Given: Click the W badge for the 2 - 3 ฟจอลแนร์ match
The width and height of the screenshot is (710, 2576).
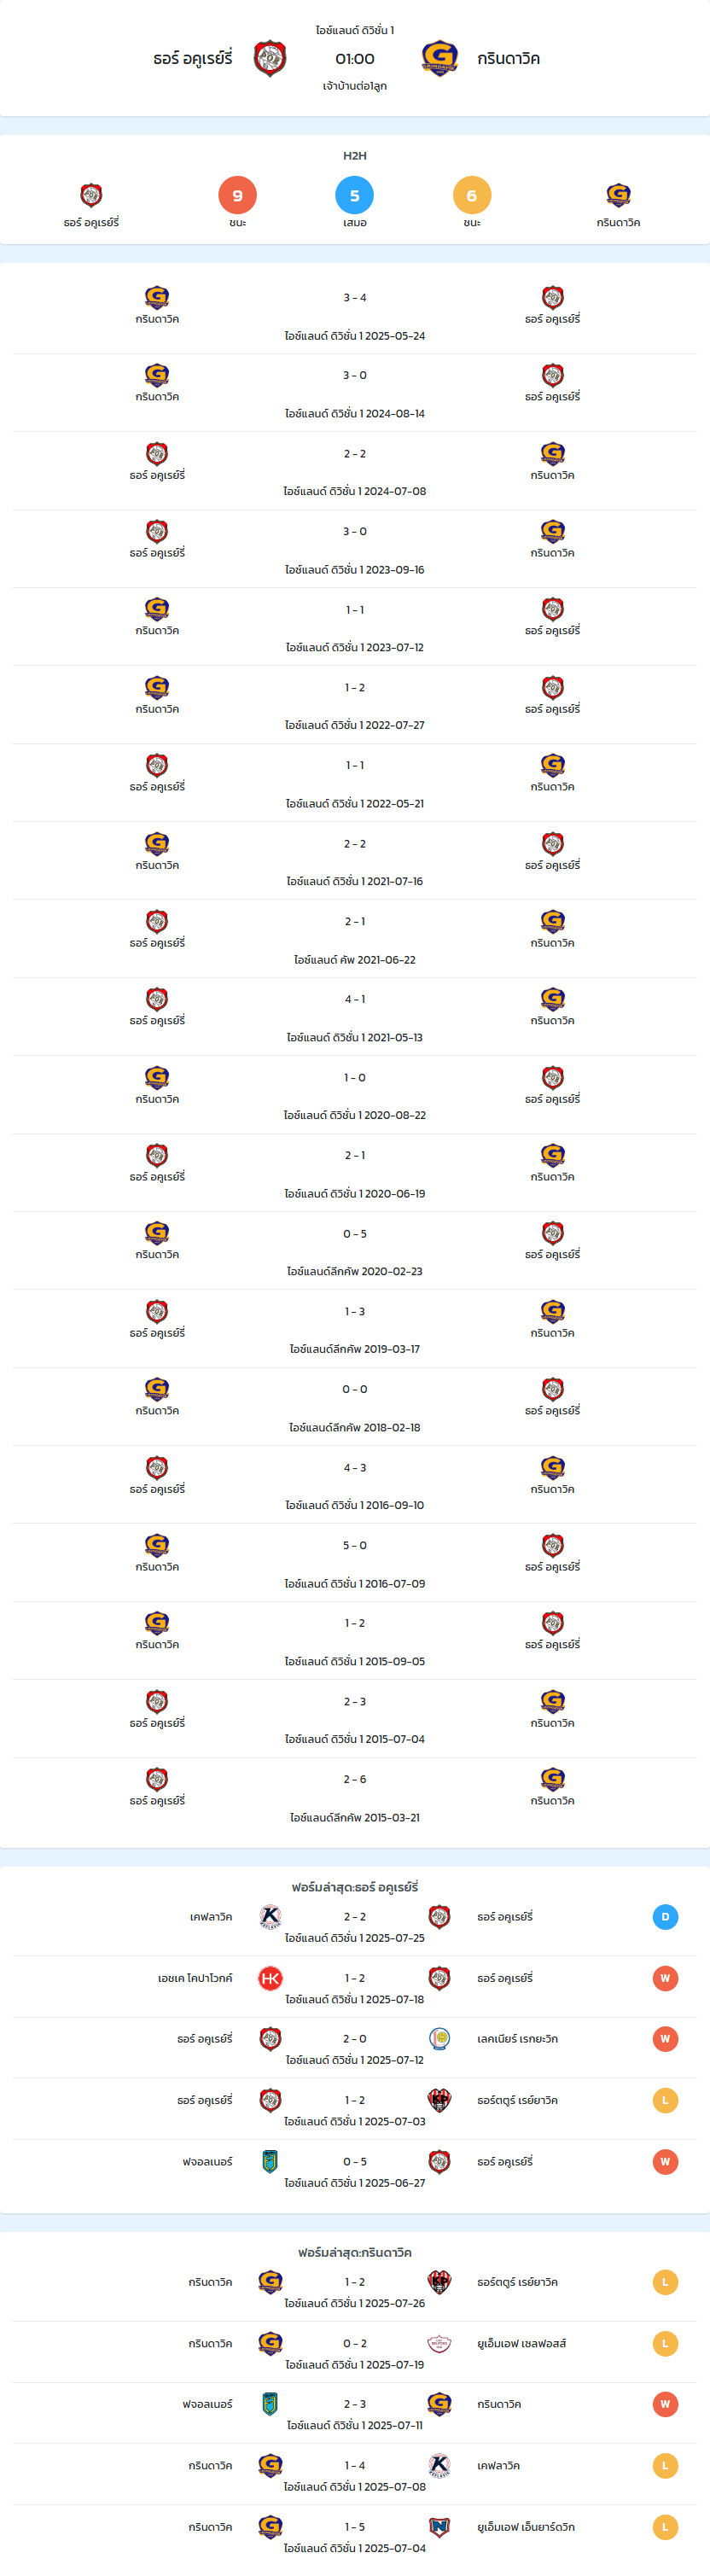Looking at the screenshot, I should (665, 2404).
